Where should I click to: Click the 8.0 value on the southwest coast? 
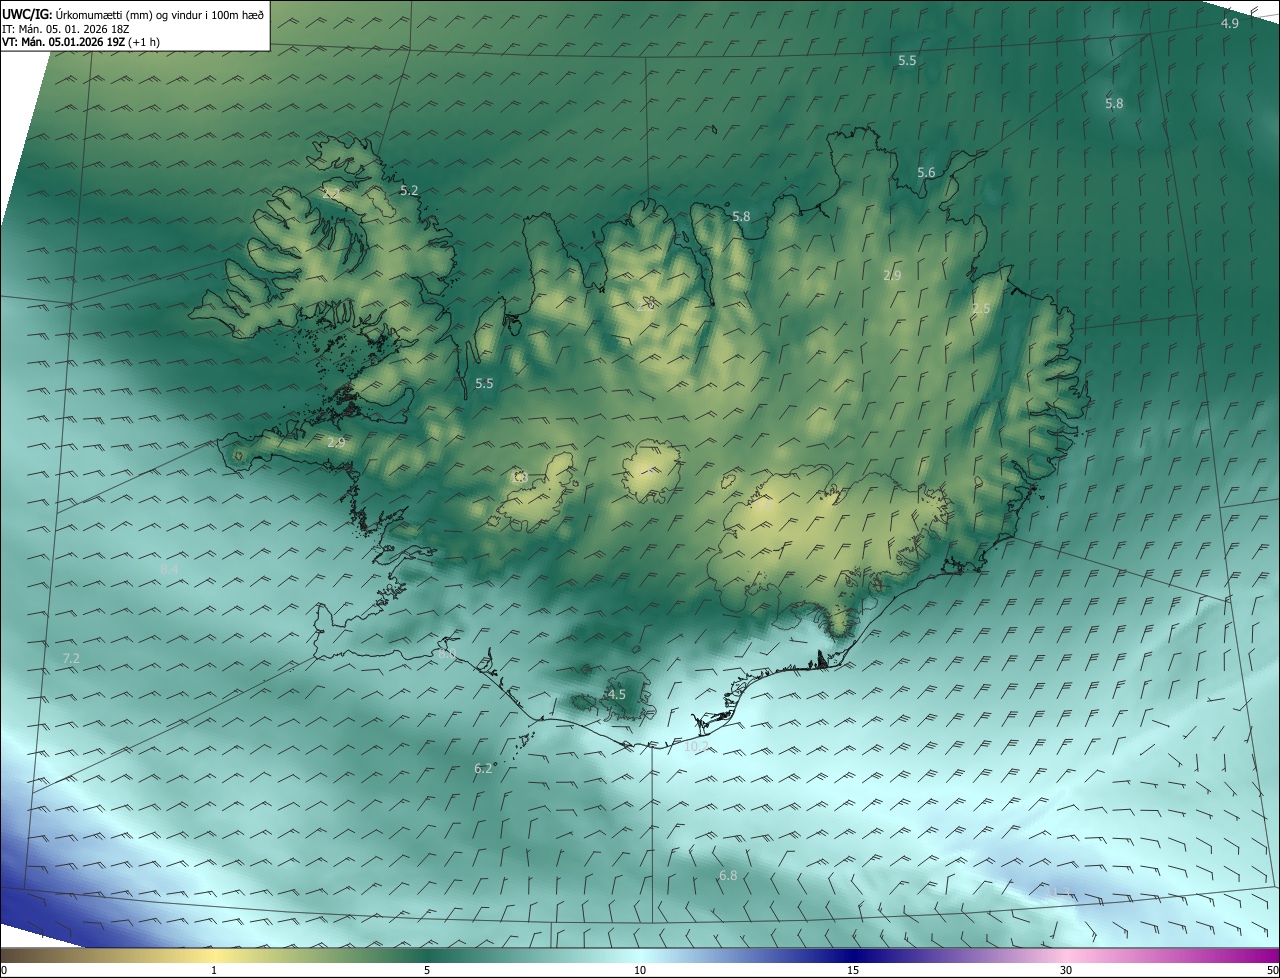click(x=447, y=654)
